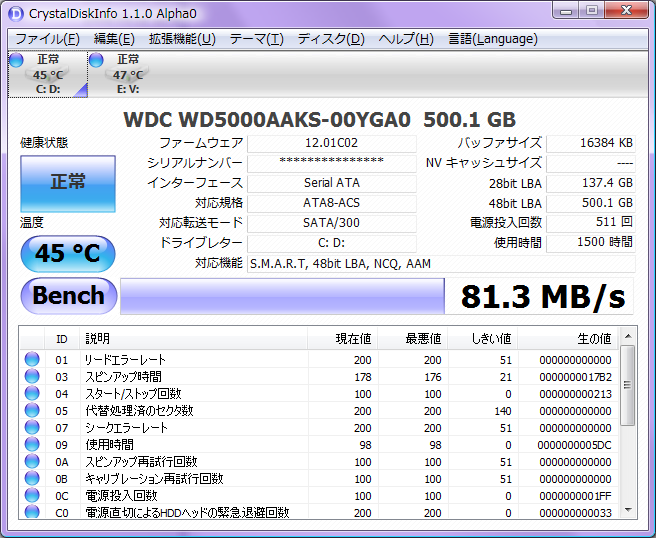Start the Bench benchmark
Screen dimensions: 656x538
[69, 295]
